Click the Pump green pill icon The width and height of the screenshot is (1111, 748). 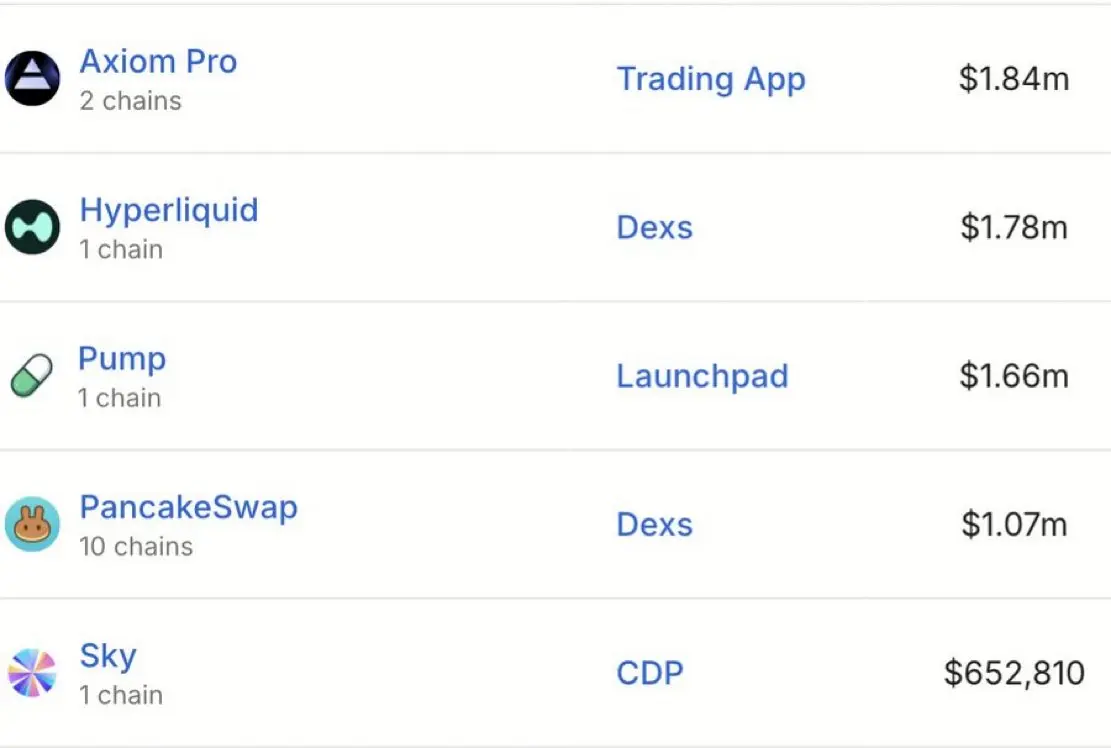tap(32, 375)
